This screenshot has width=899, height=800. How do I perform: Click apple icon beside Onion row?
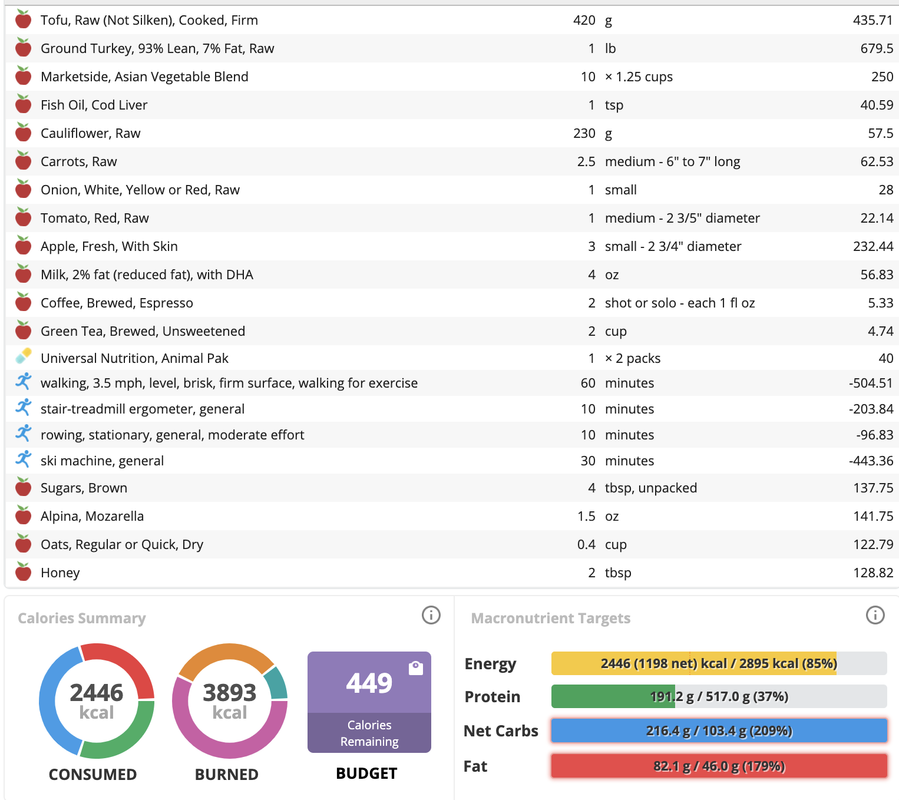[x=23, y=189]
